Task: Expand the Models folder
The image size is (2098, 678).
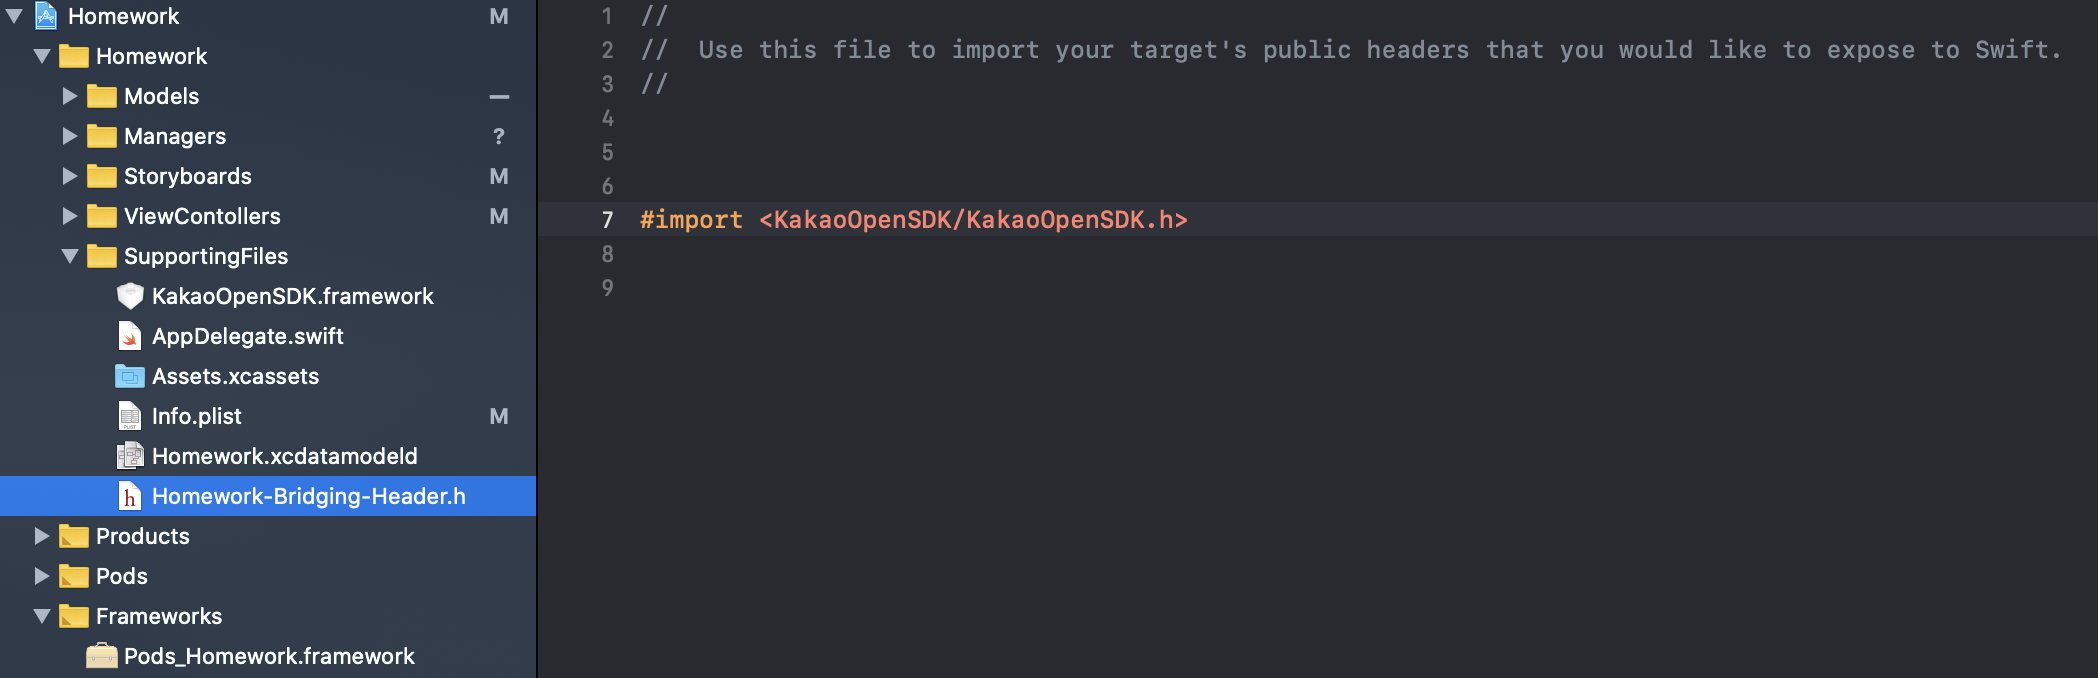Action: point(69,96)
